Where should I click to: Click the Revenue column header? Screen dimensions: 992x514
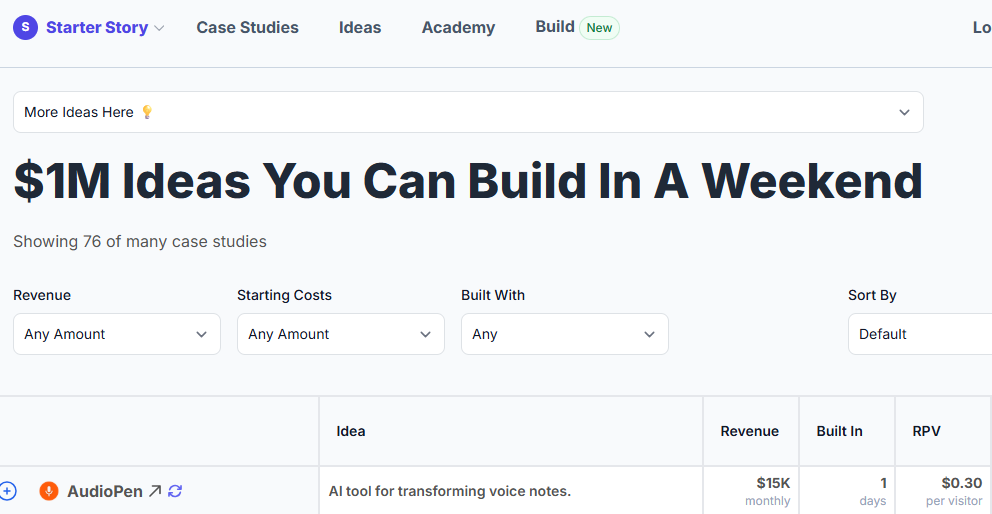pyautogui.click(x=750, y=432)
